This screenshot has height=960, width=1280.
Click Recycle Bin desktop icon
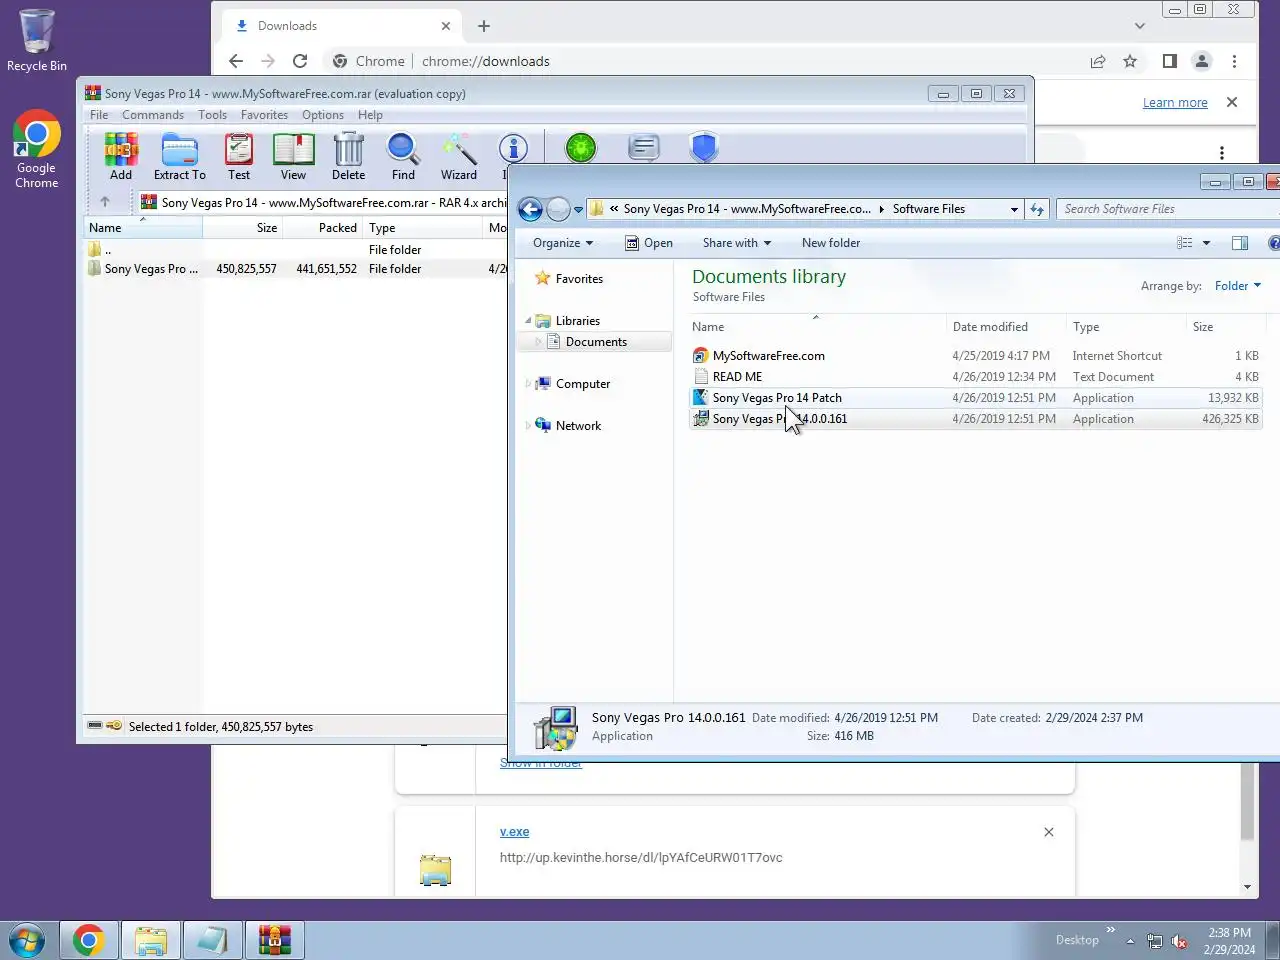click(37, 41)
